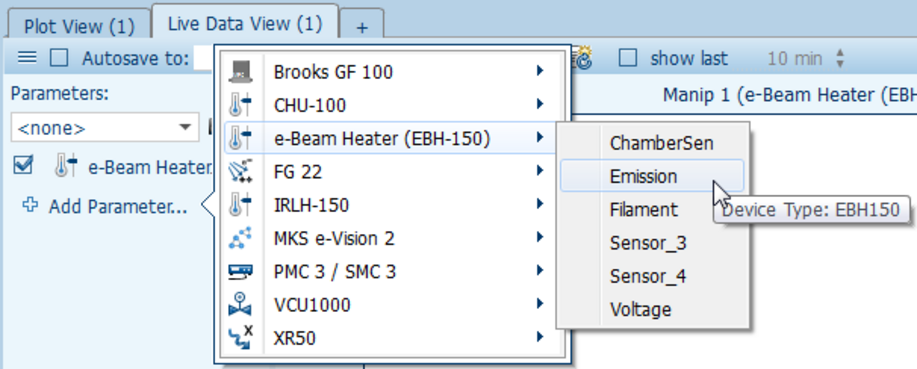Click the VCU1000 valve icon
Image resolution: width=917 pixels, height=369 pixels.
click(x=240, y=305)
